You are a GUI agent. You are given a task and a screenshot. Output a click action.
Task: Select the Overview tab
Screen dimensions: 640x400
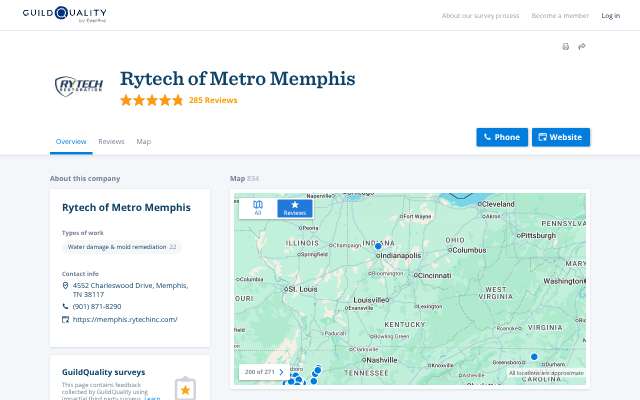71,142
